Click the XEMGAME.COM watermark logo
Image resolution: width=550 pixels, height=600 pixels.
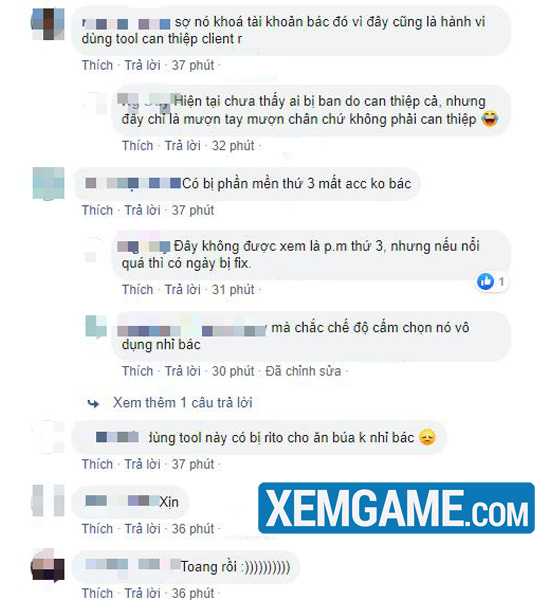tap(396, 508)
